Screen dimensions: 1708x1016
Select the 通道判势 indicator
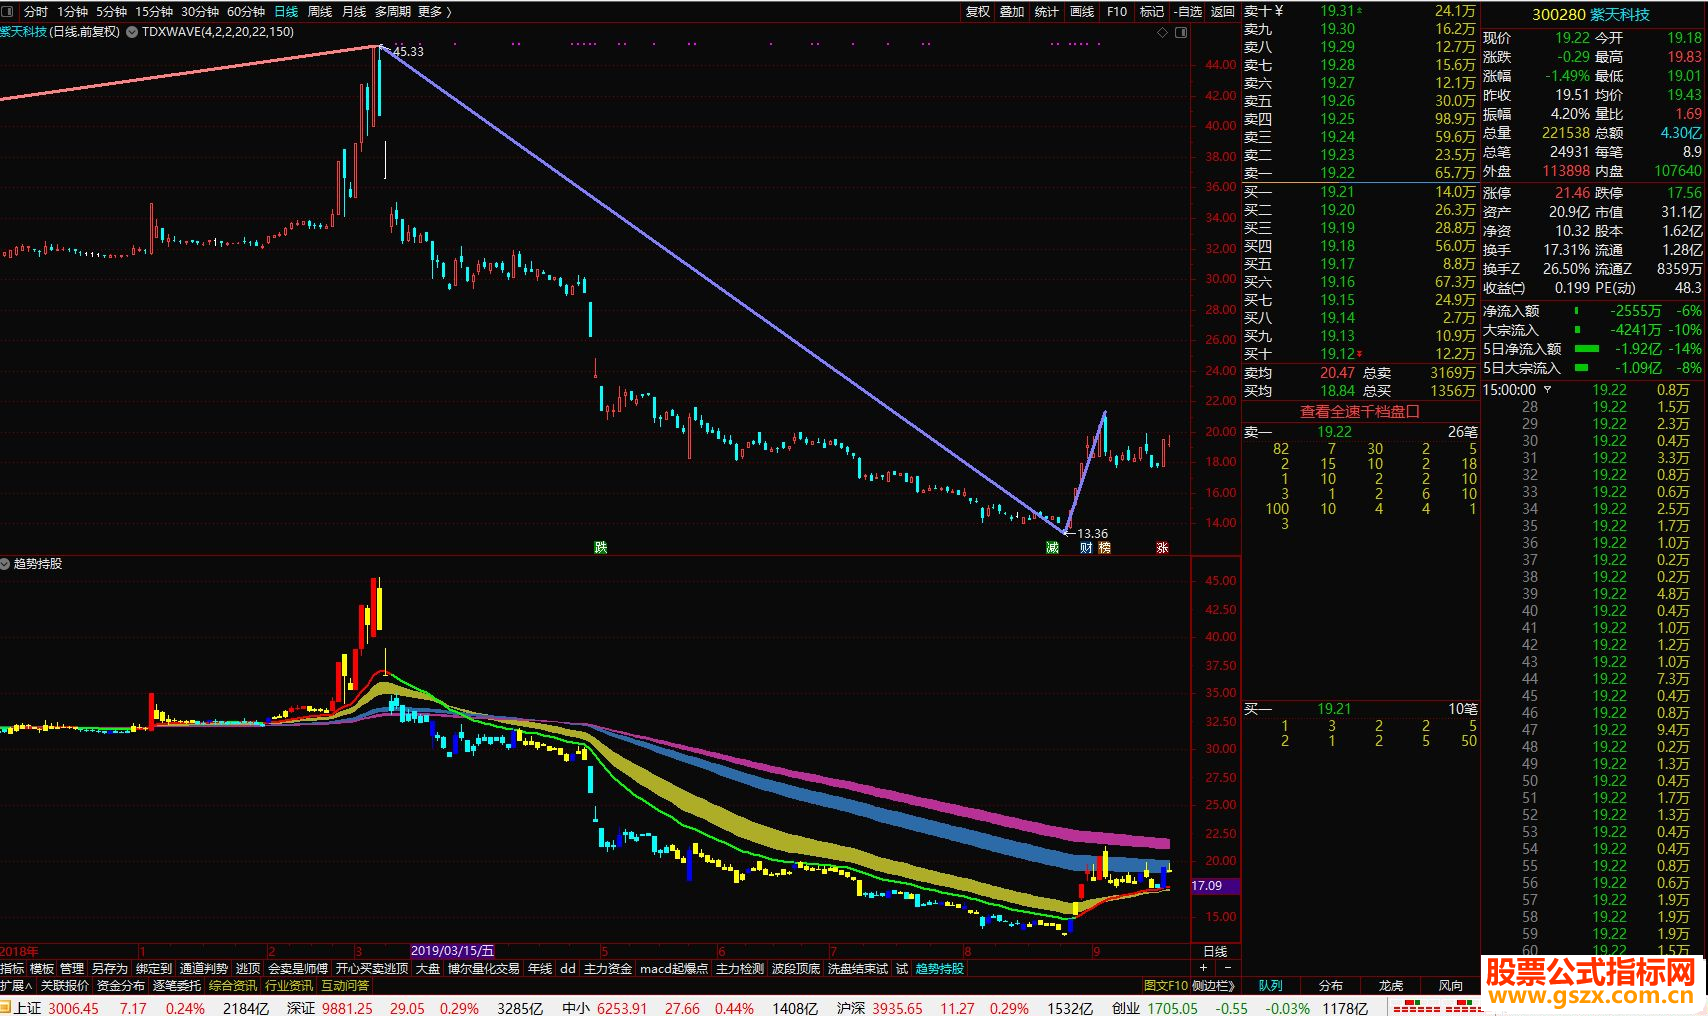(x=204, y=968)
